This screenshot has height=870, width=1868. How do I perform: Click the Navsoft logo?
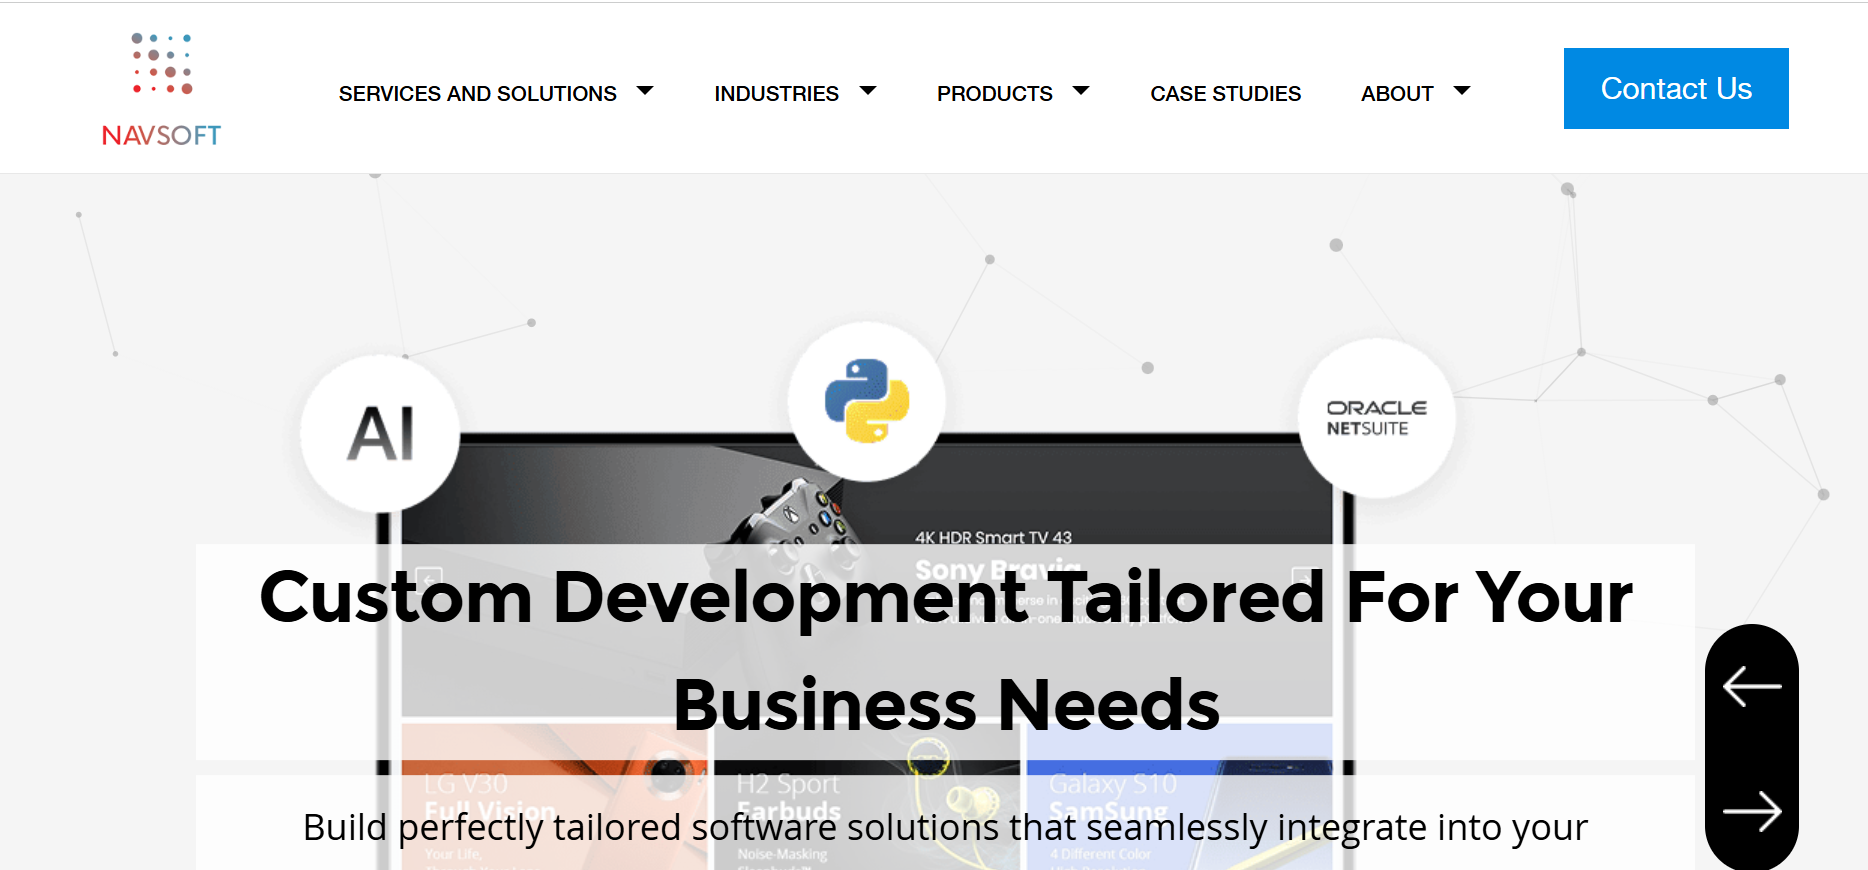pos(161,90)
